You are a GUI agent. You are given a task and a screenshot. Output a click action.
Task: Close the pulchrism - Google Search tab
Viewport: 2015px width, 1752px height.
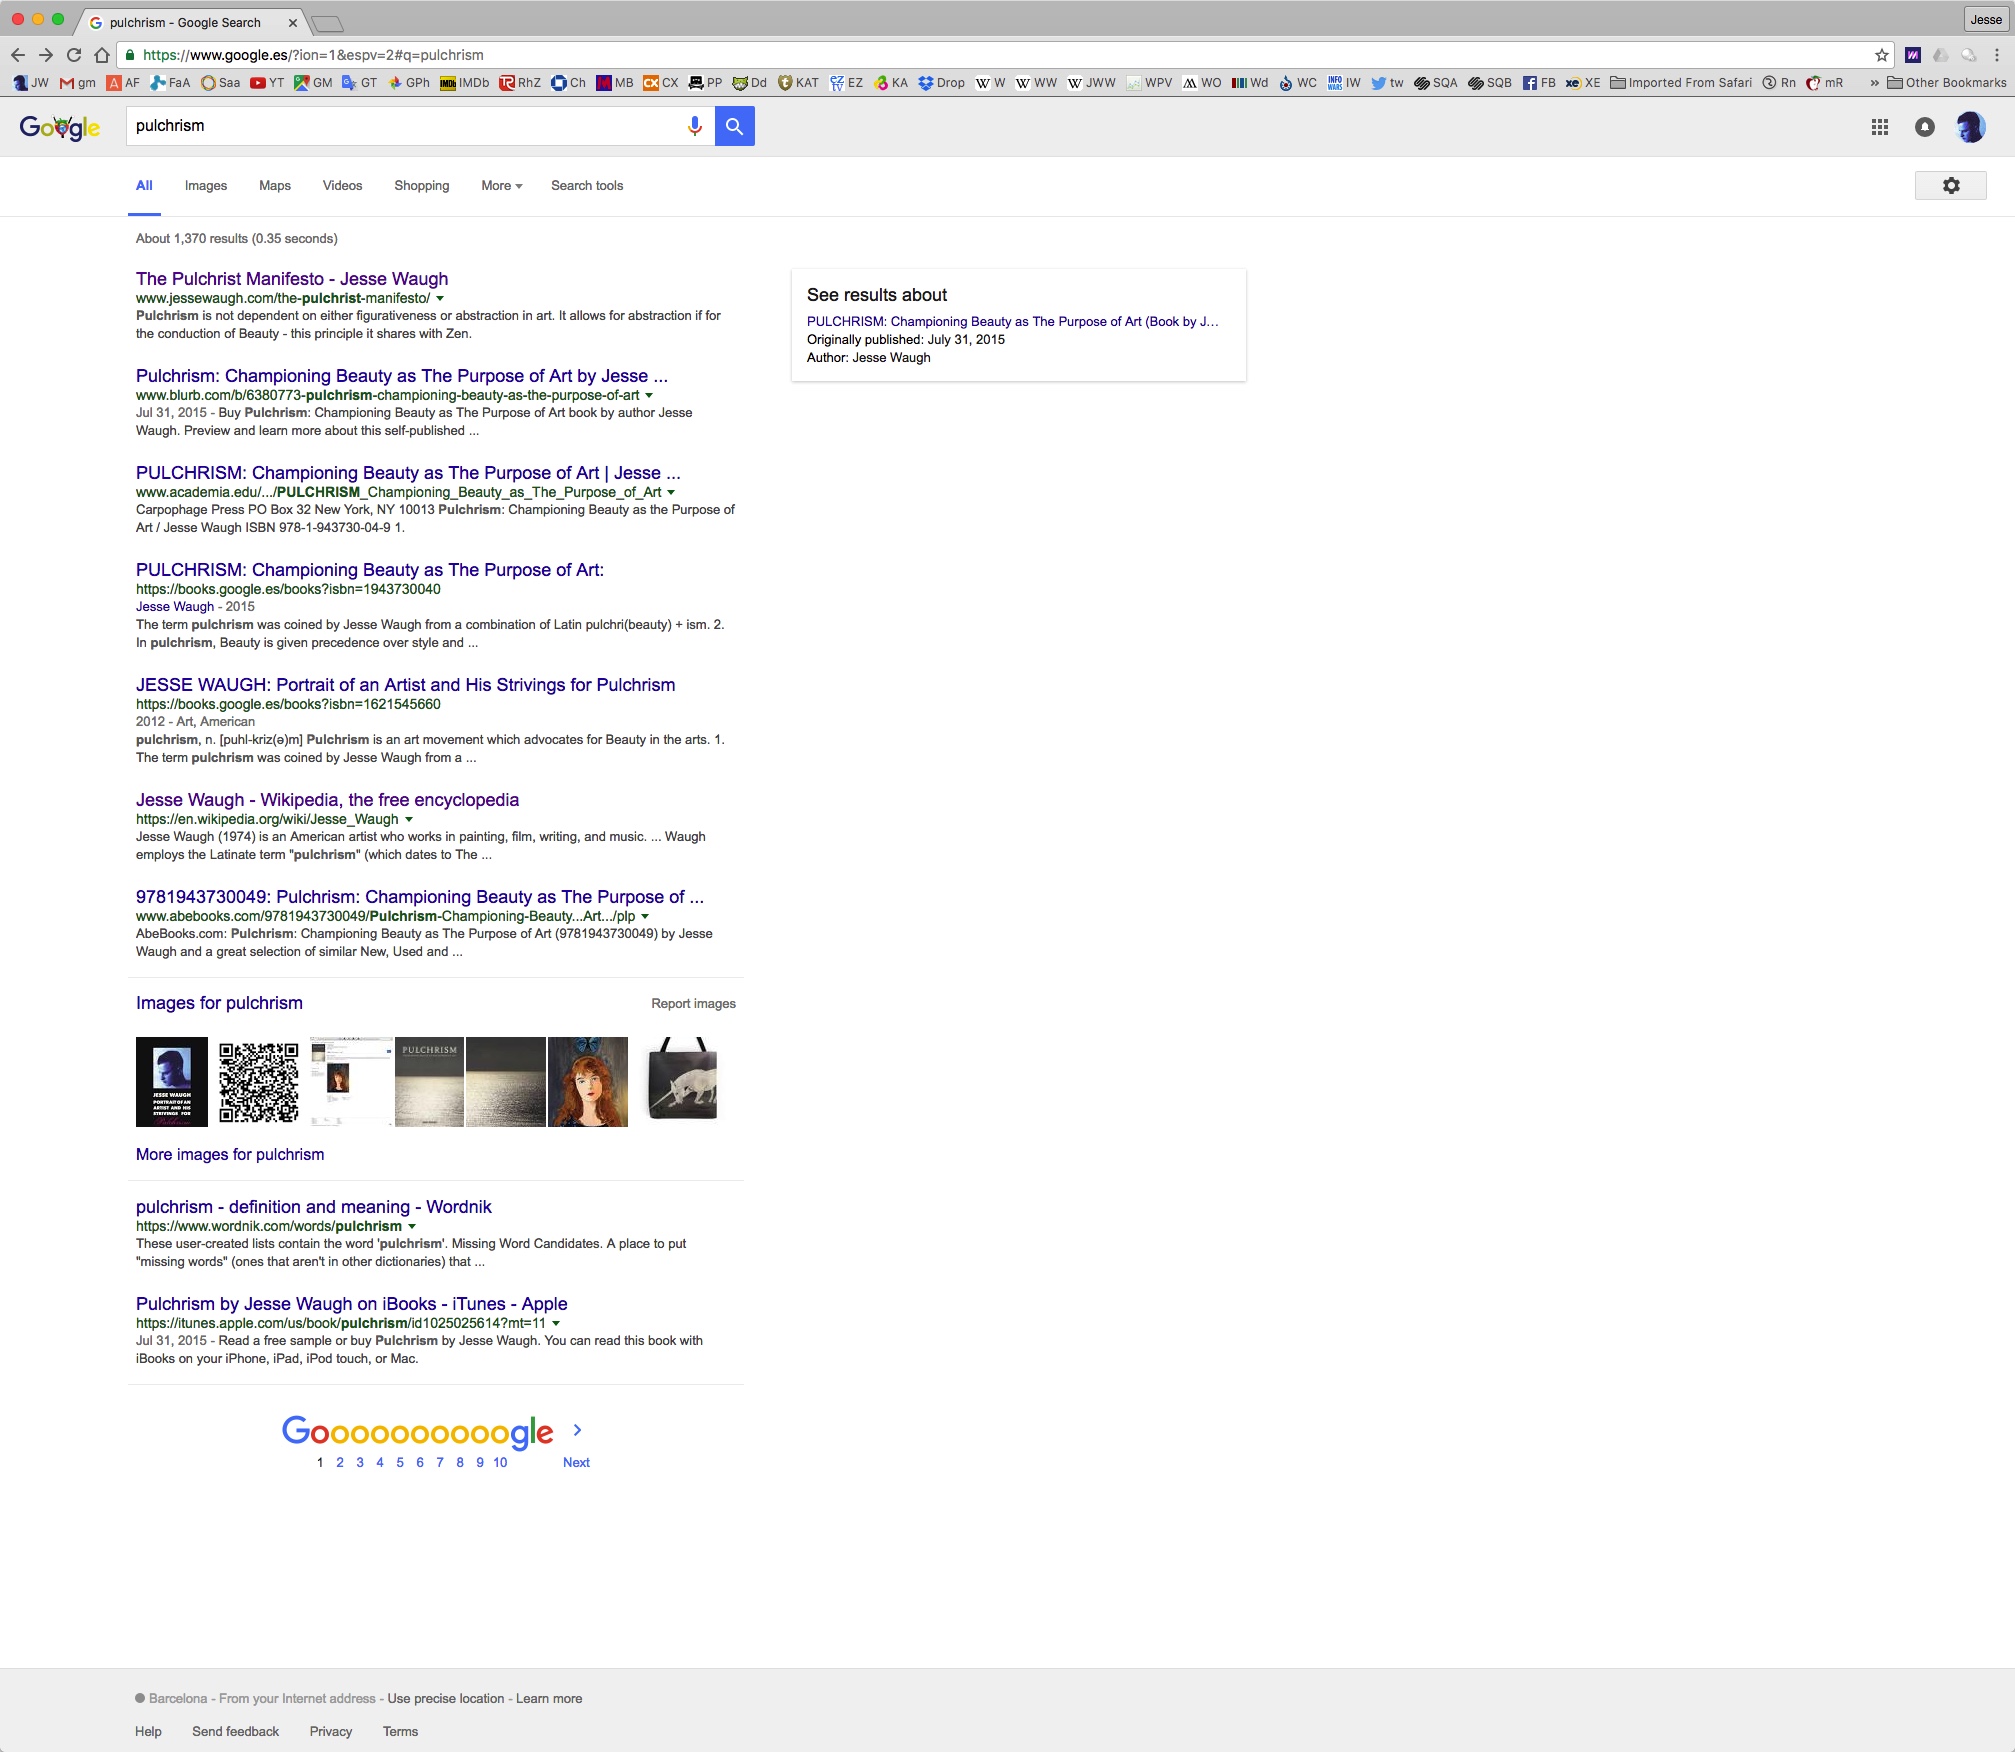293,22
